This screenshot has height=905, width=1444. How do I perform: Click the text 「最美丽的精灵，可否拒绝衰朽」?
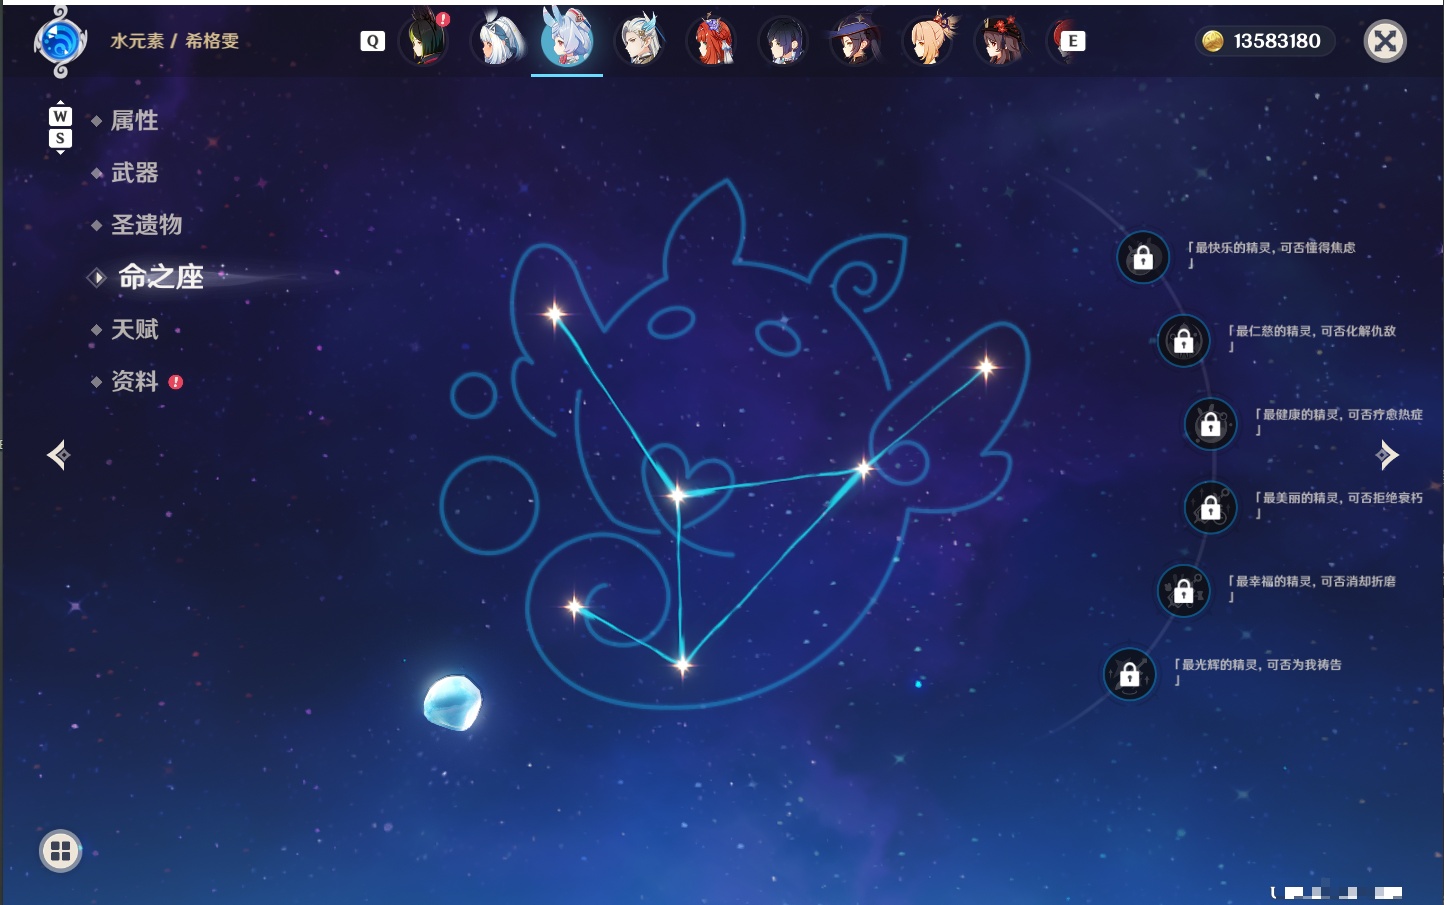[x=1338, y=504]
